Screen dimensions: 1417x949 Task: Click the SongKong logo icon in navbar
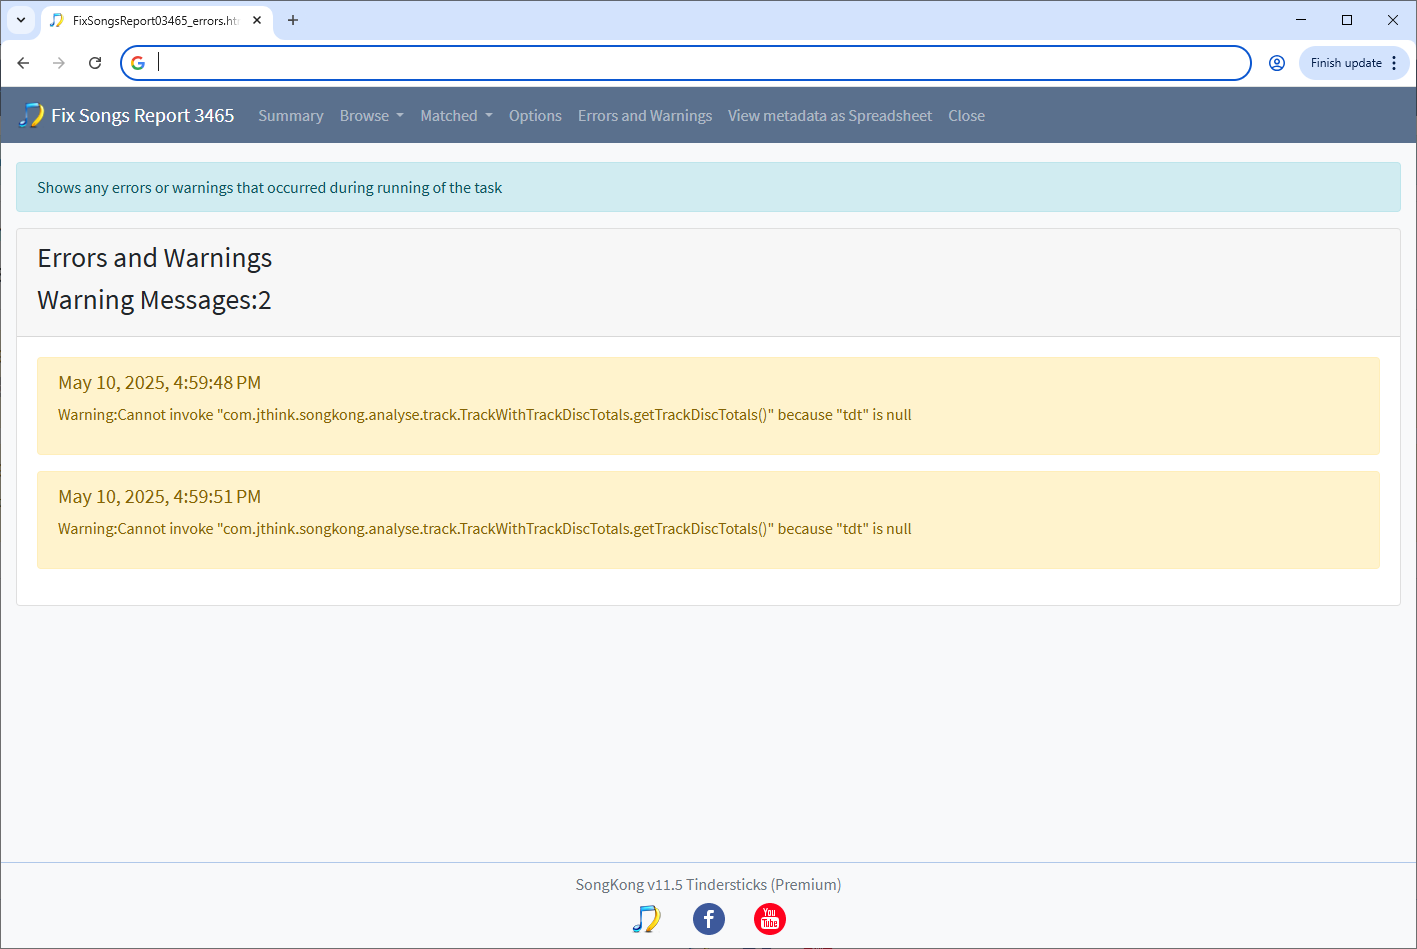(x=32, y=115)
